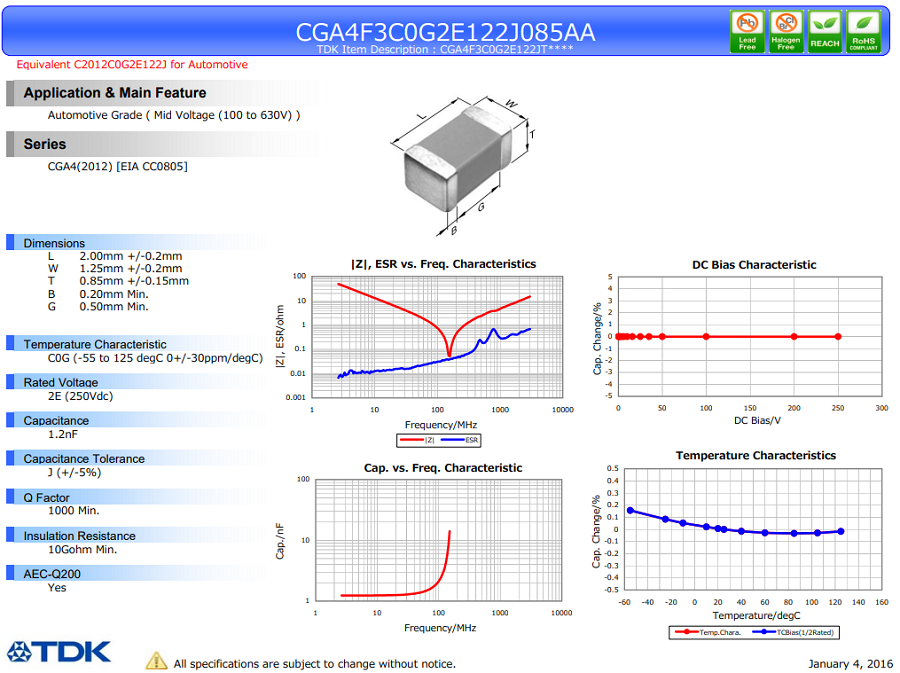Viewport: 900px width, 673px height.
Task: Click the January 4, 2016 date
Action: (x=850, y=664)
